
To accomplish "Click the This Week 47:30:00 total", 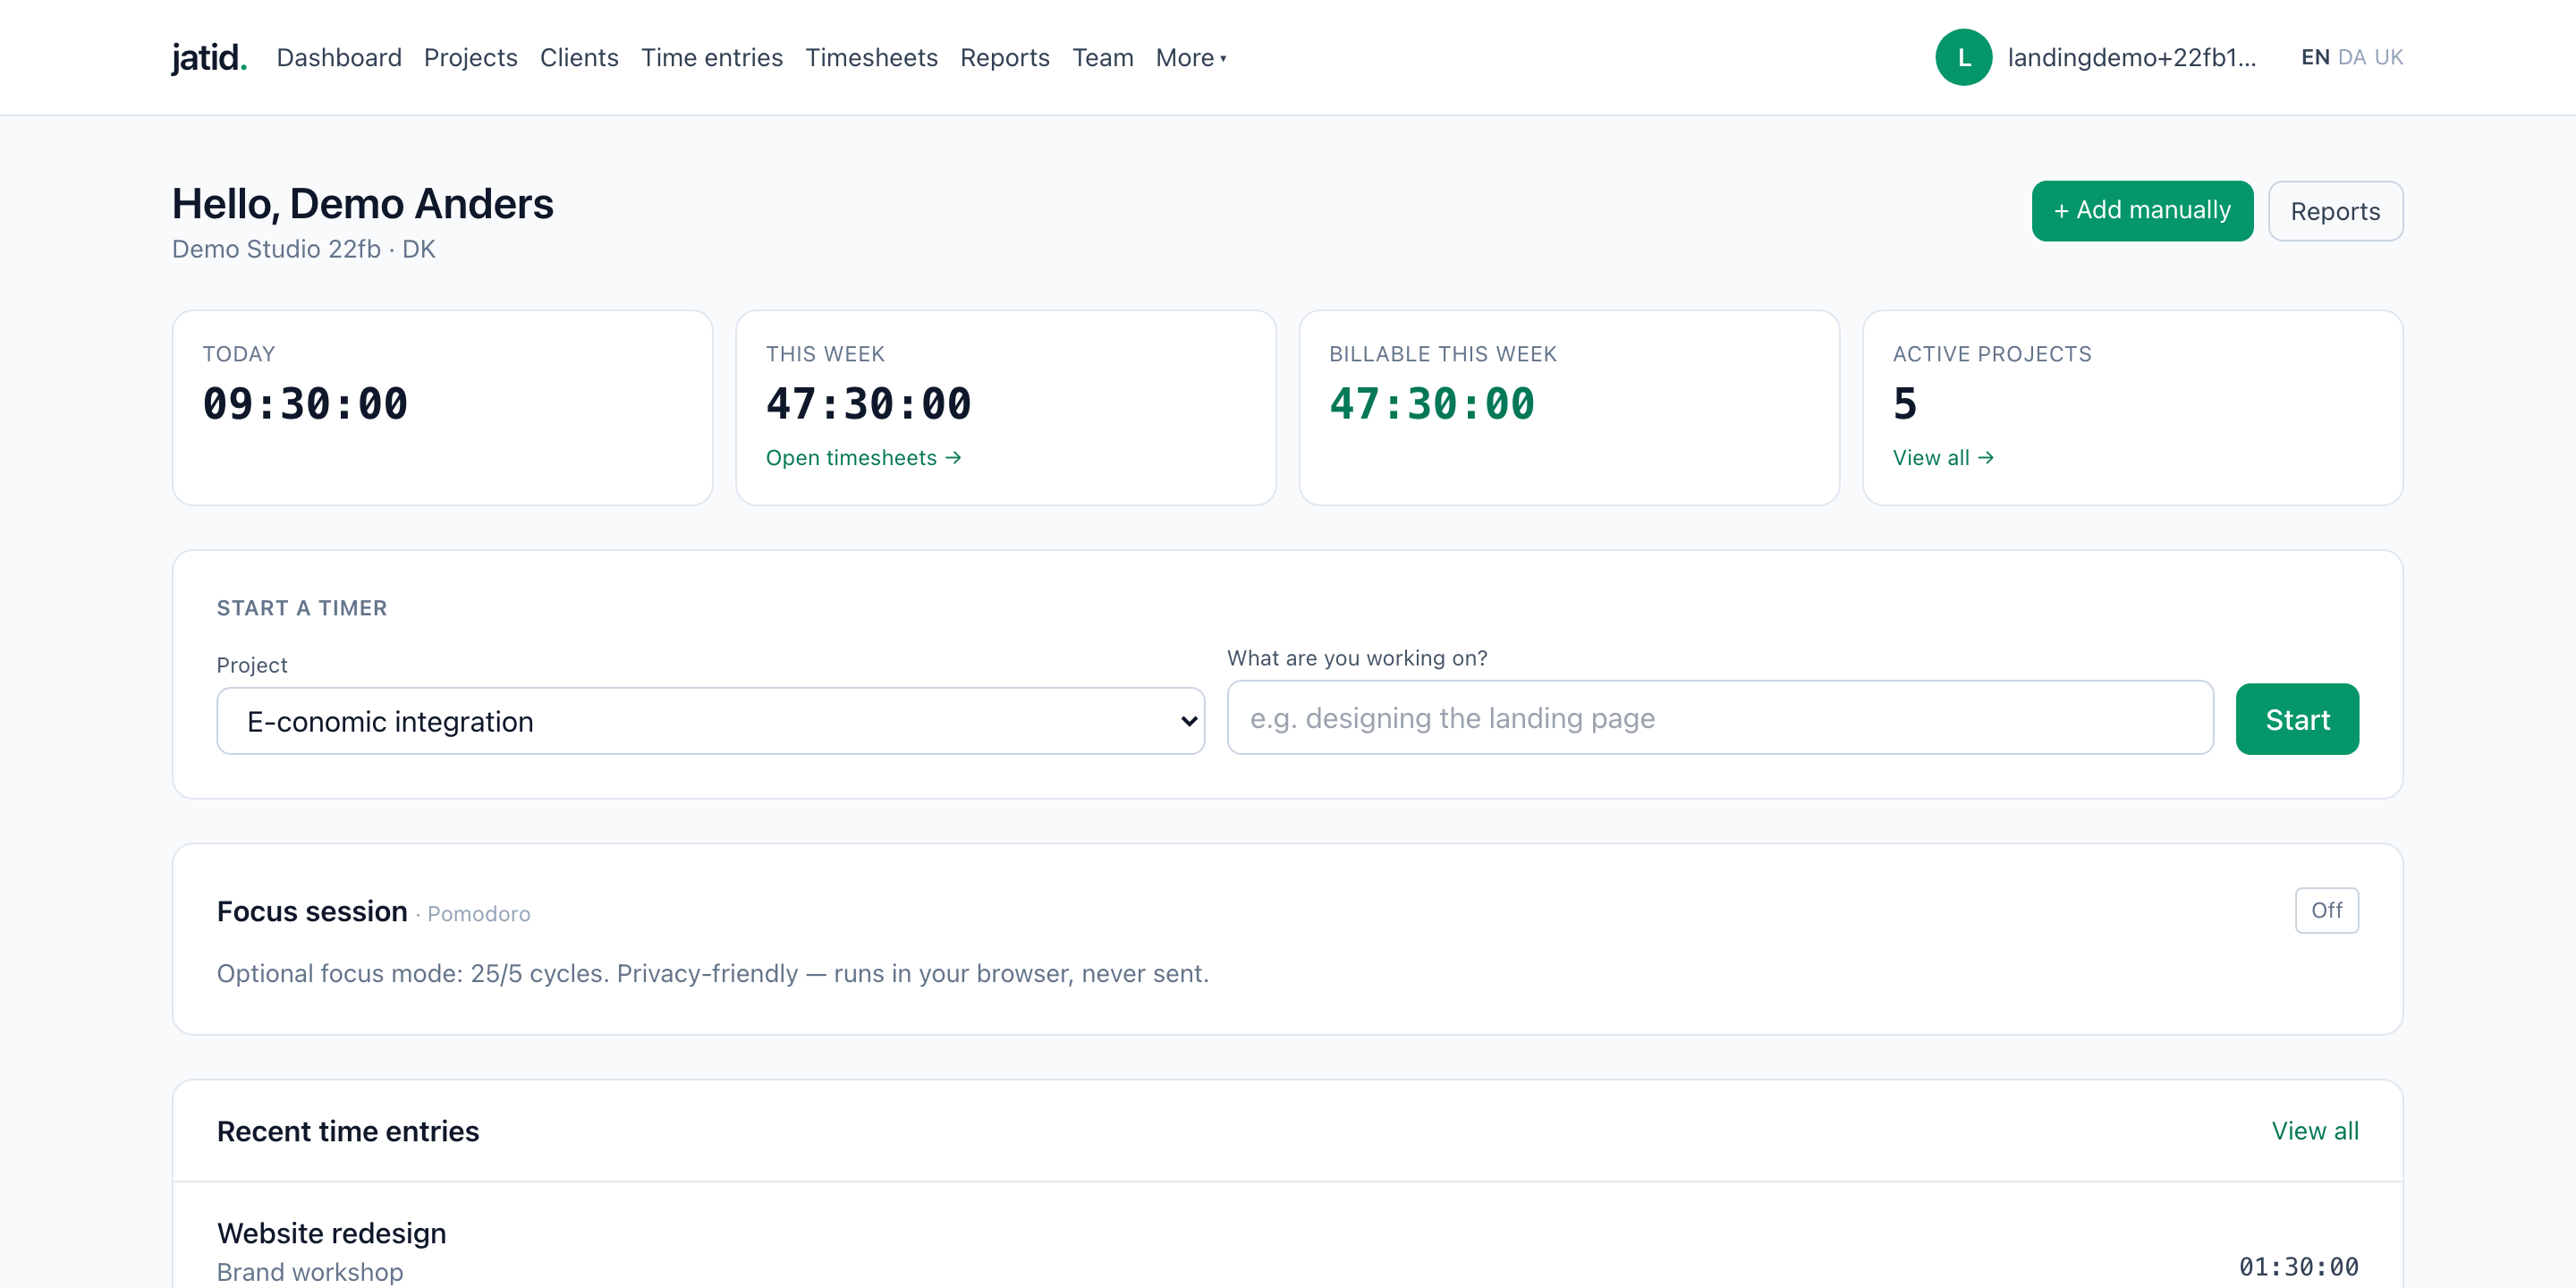I will click(x=868, y=404).
